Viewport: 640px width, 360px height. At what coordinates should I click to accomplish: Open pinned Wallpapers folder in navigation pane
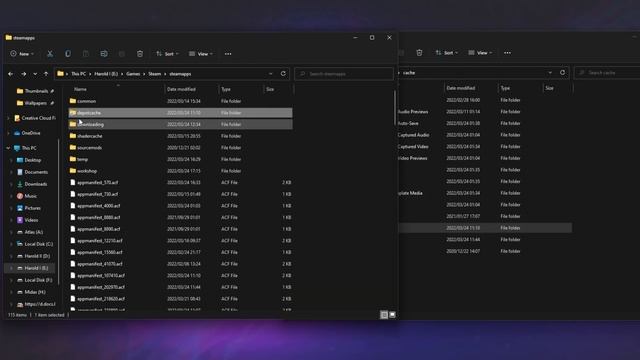[x=36, y=103]
